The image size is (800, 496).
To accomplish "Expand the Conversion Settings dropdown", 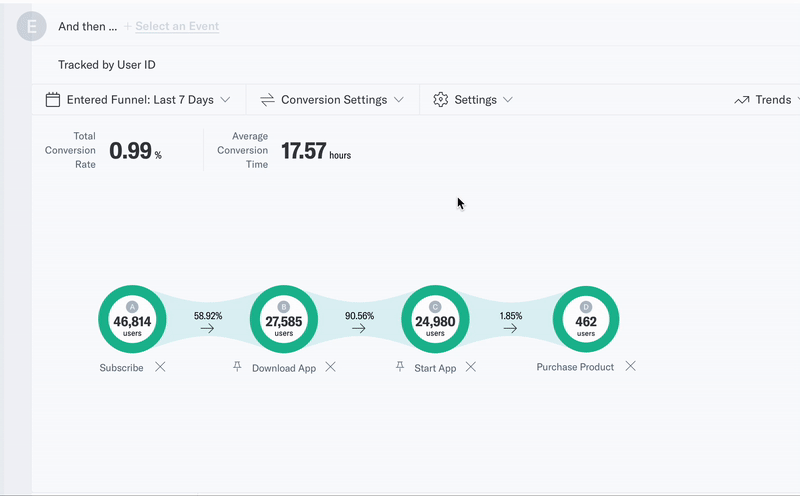I will 333,100.
